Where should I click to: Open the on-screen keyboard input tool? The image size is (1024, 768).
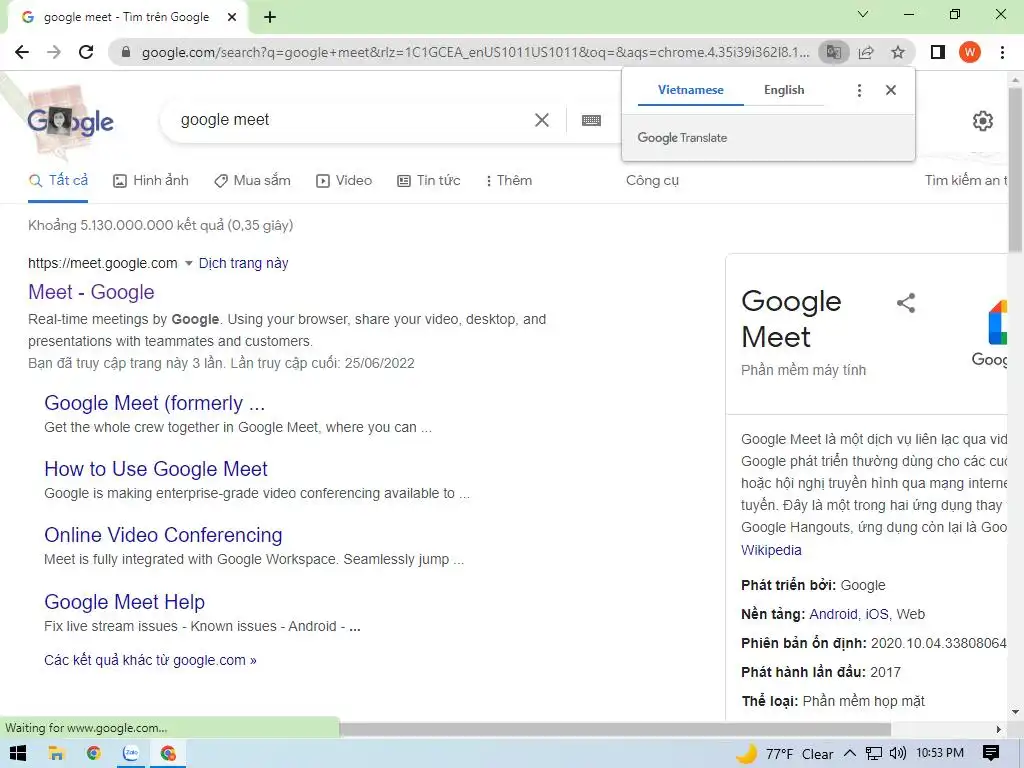pos(591,120)
